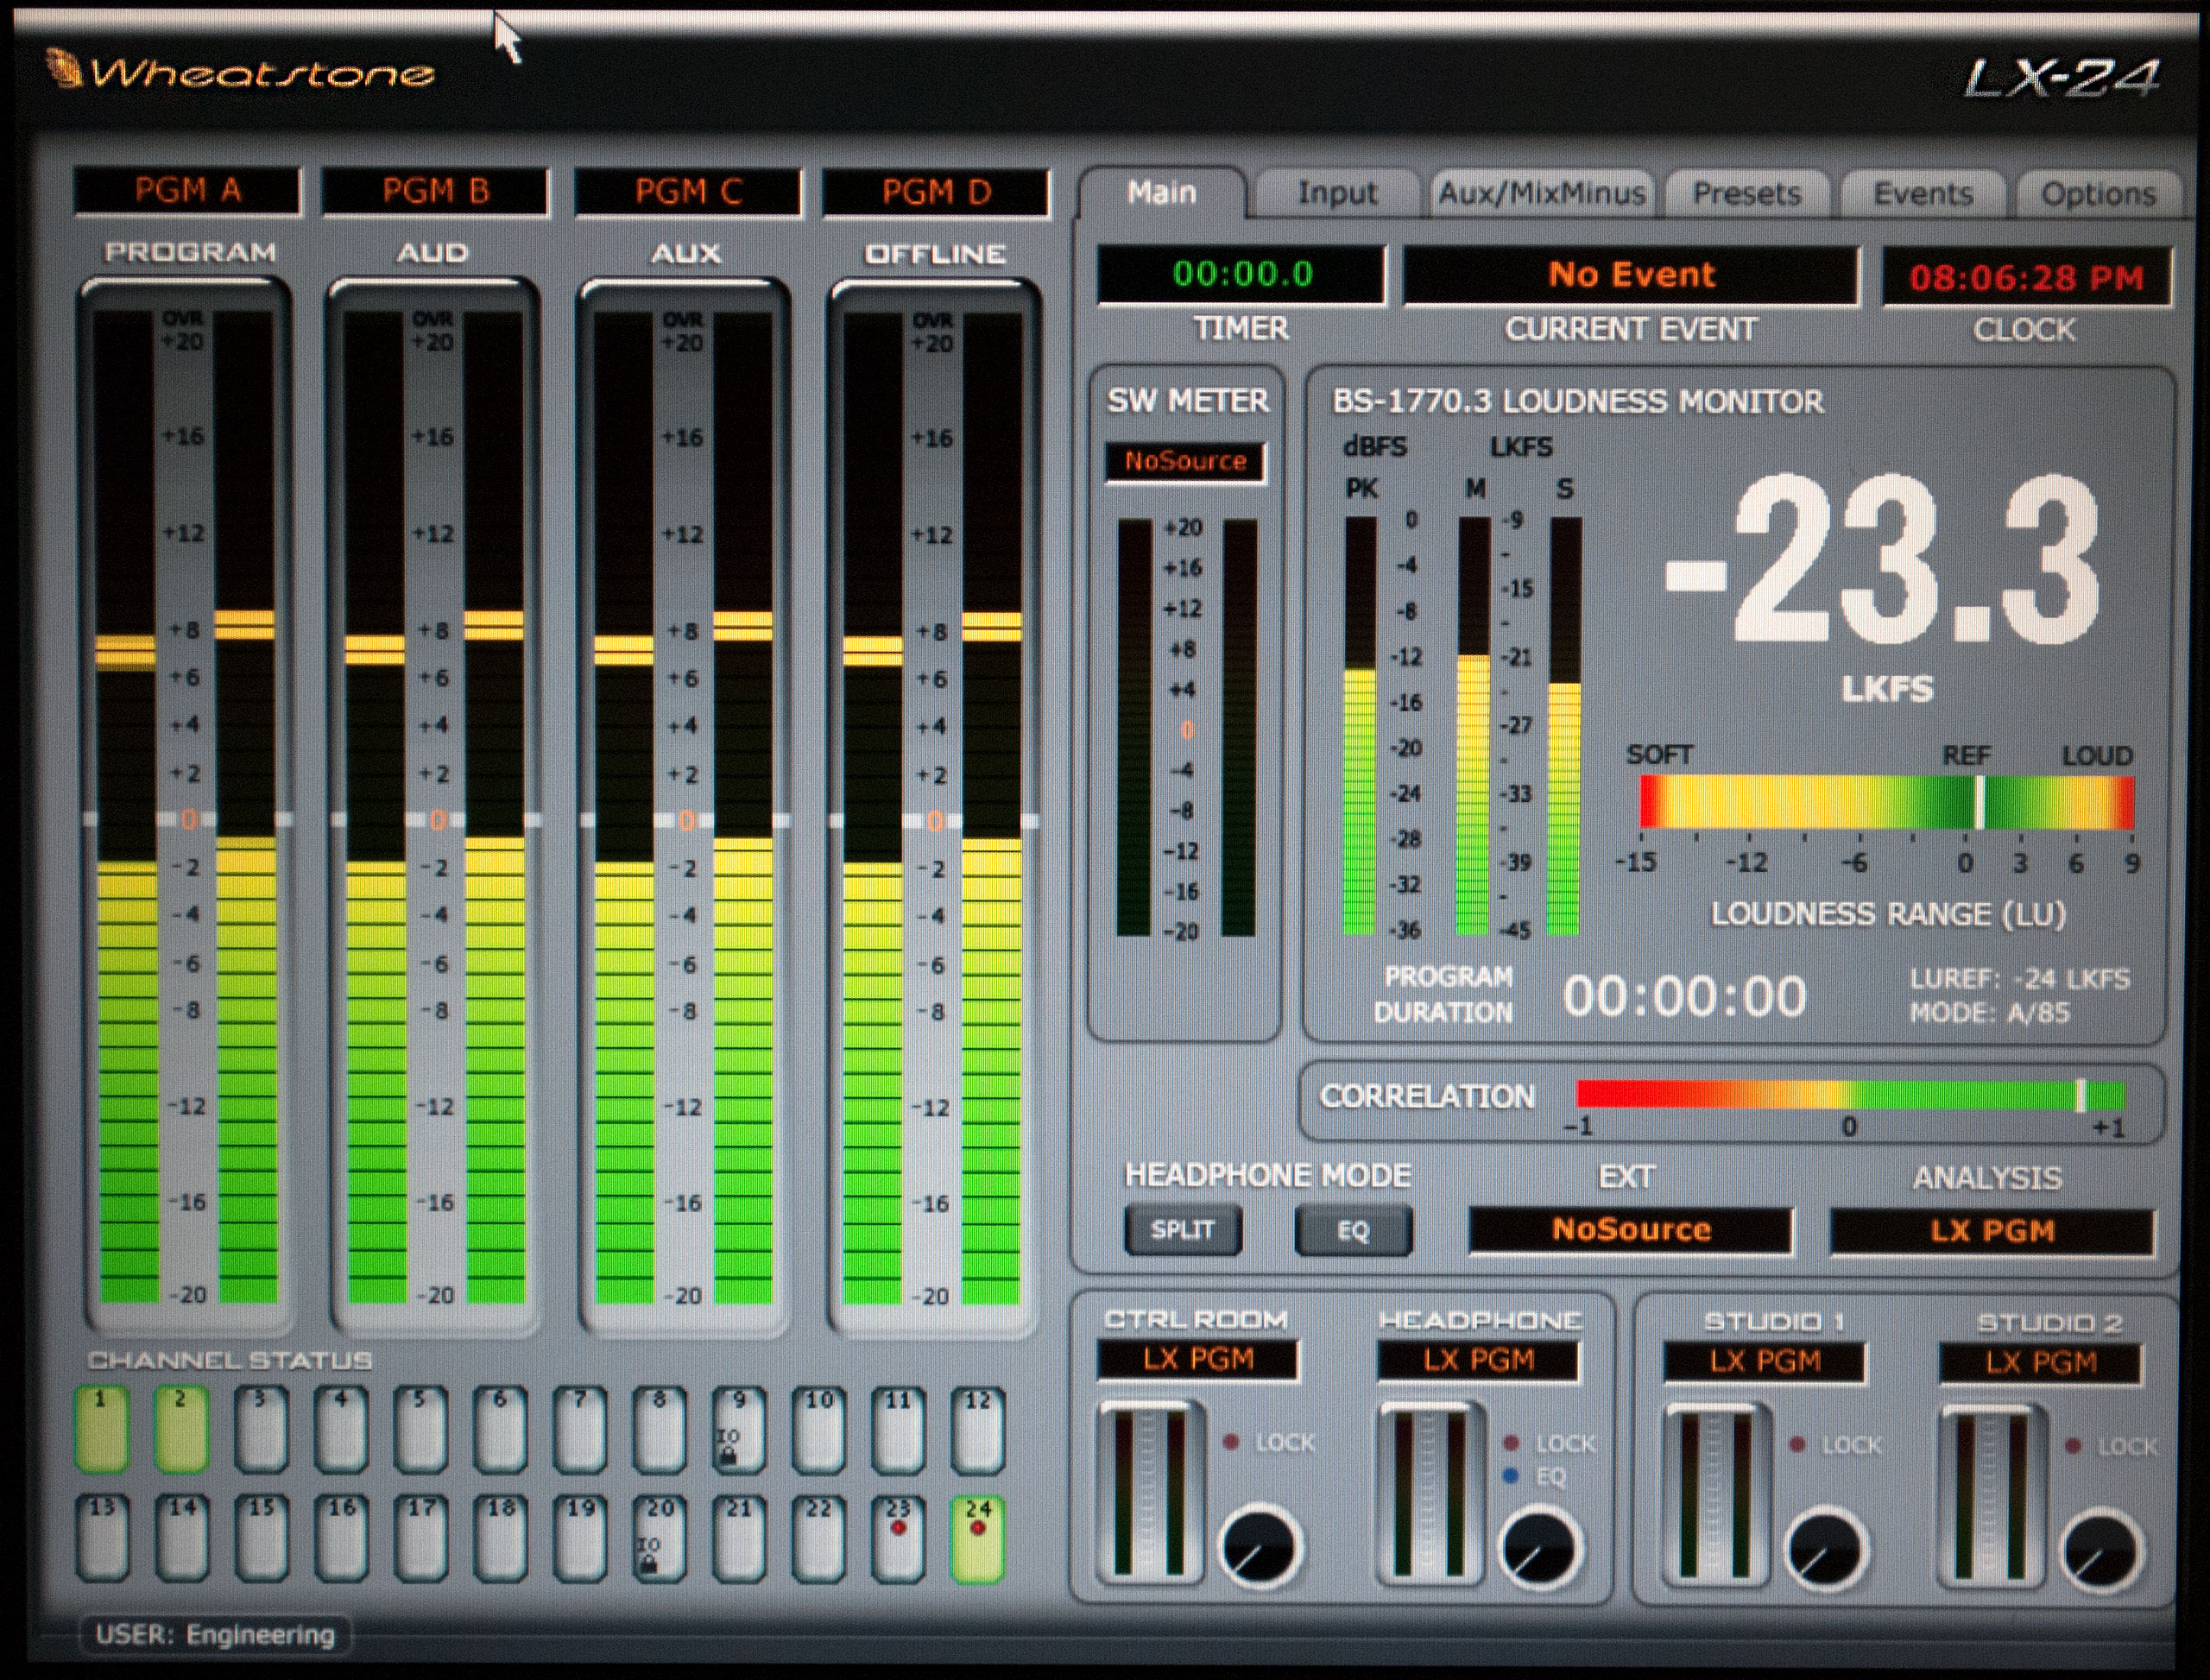
Task: Toggle the headphone EQ button
Action: pos(1353,1230)
